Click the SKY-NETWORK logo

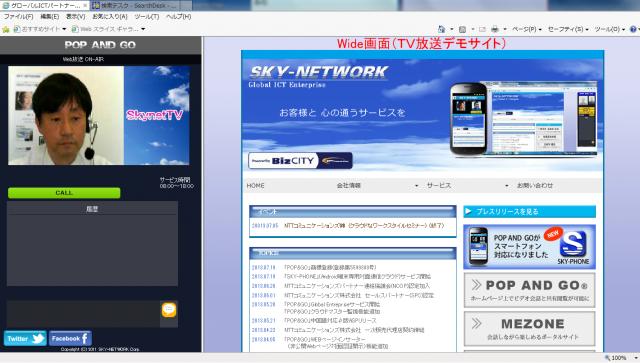pos(319,72)
